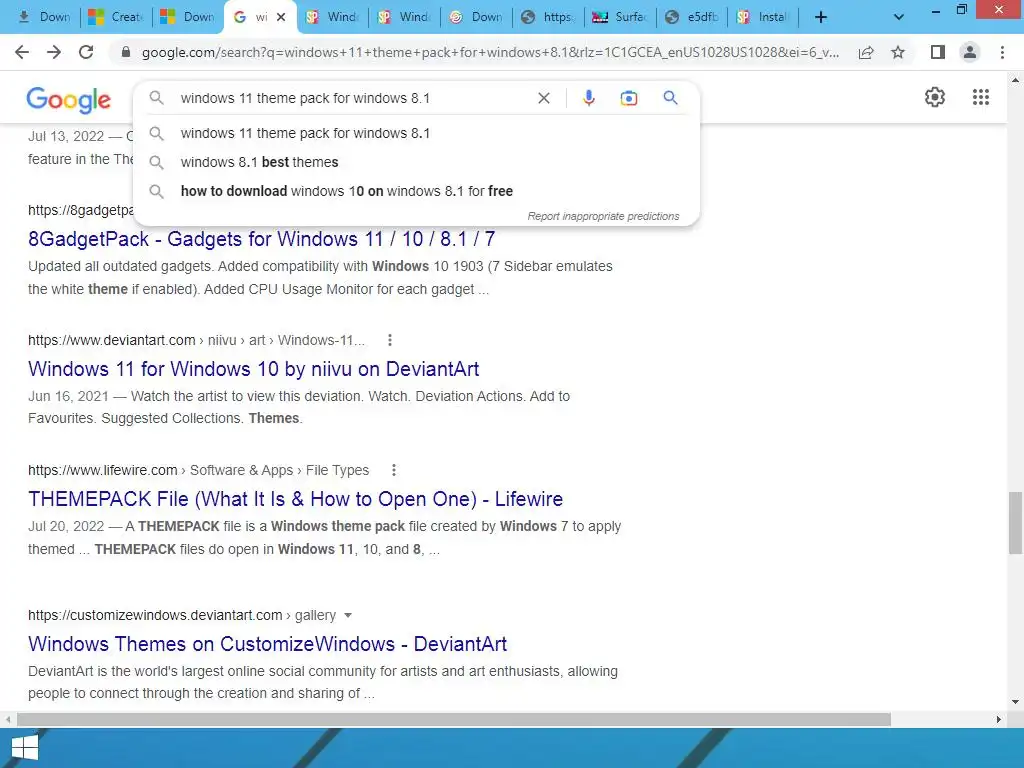Switch to the 'Surfac' tab
Screen dimensions: 1024x768
pyautogui.click(x=620, y=17)
